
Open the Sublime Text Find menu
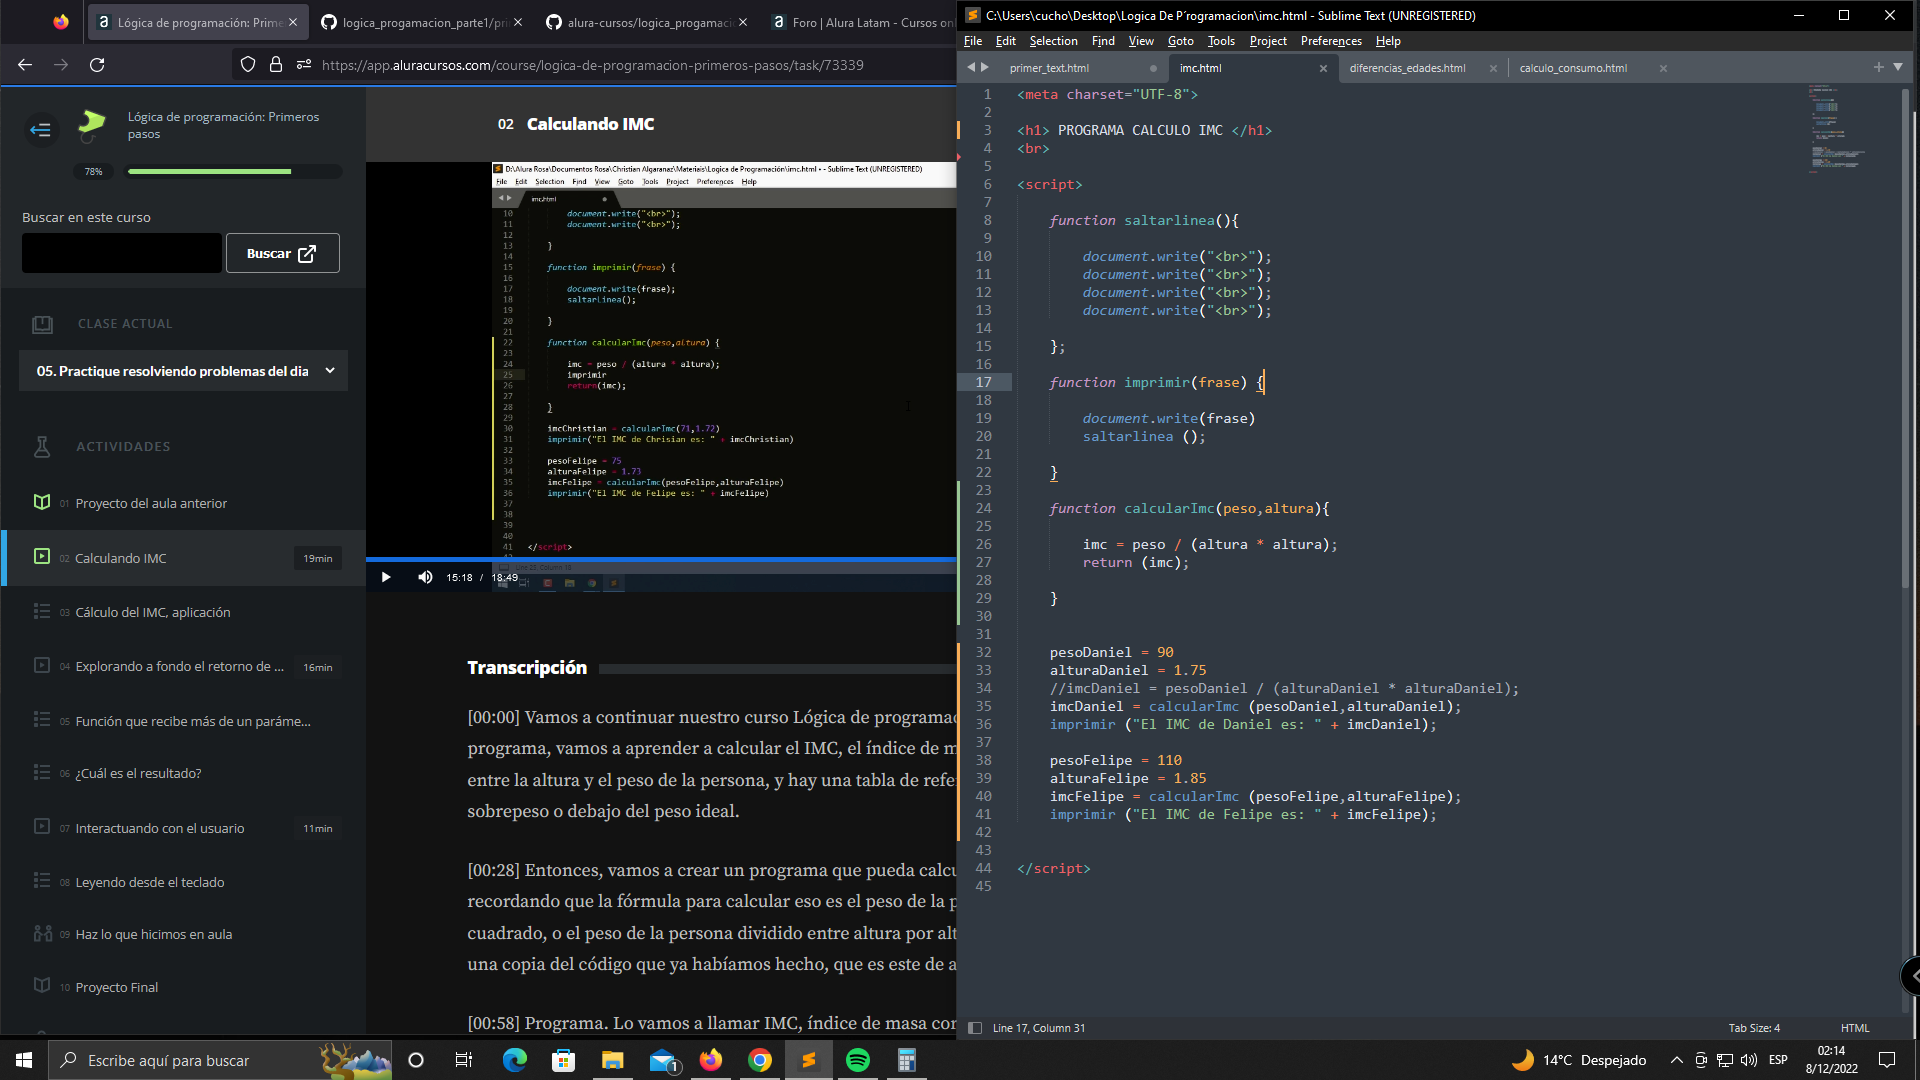point(1103,41)
